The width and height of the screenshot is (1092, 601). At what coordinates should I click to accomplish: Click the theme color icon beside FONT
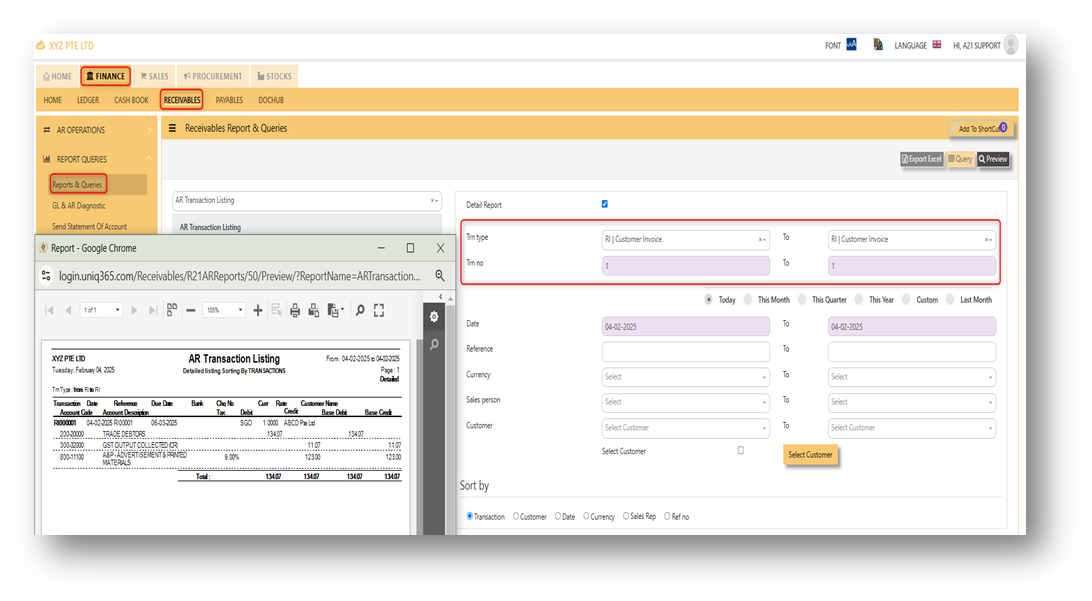[878, 45]
